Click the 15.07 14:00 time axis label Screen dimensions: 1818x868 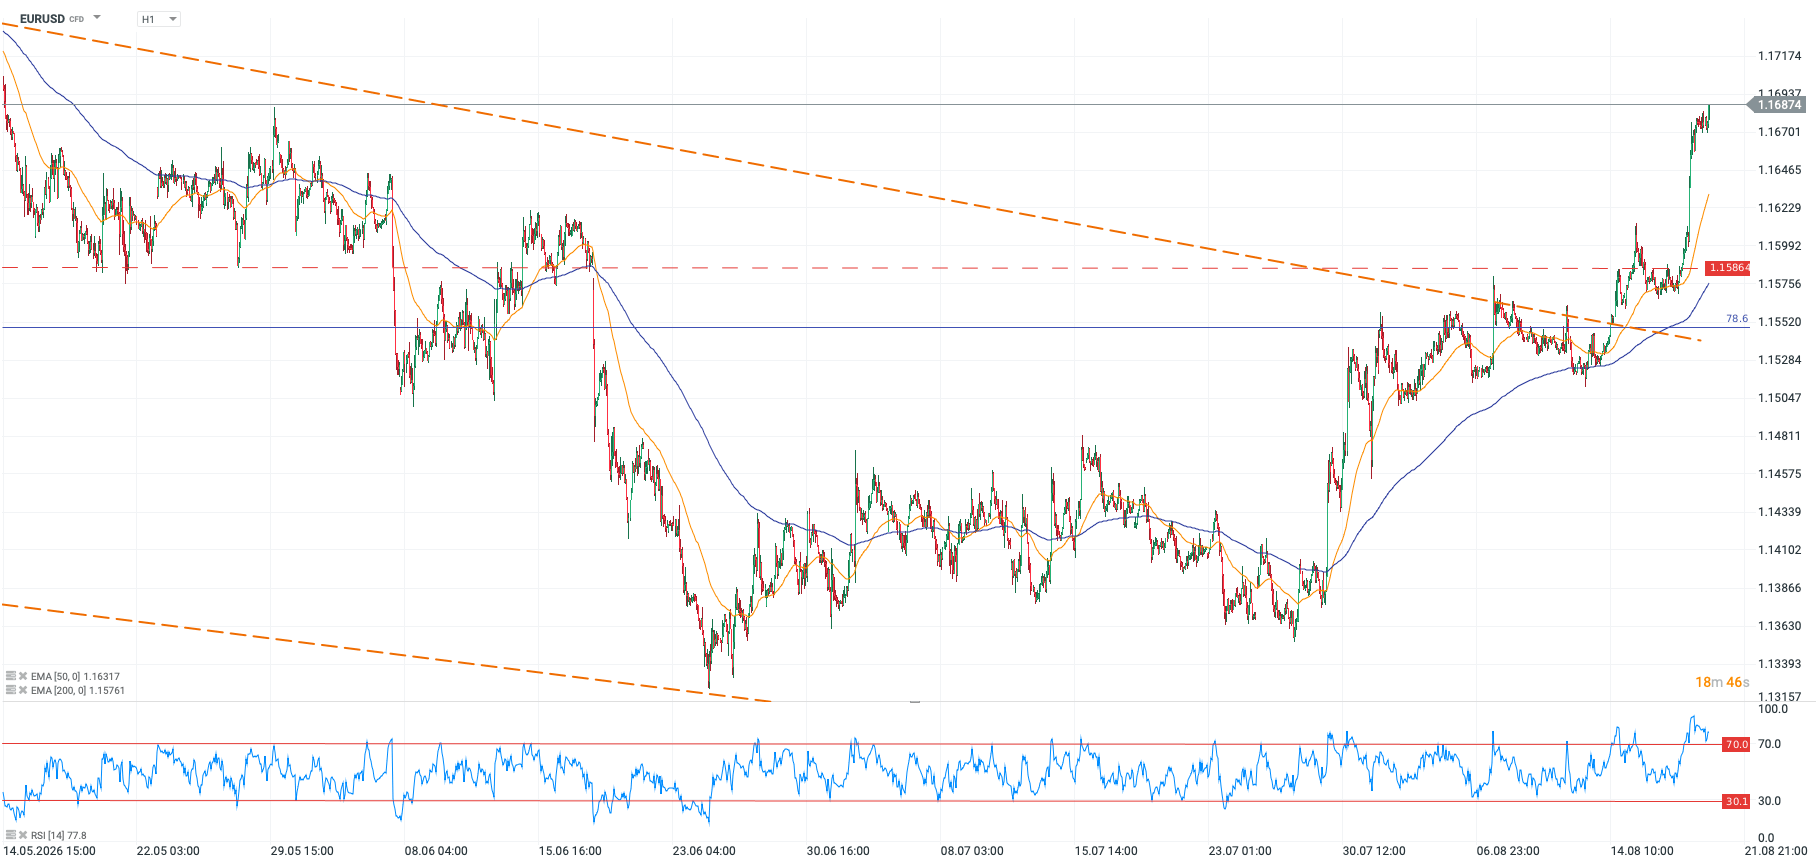coord(1106,851)
